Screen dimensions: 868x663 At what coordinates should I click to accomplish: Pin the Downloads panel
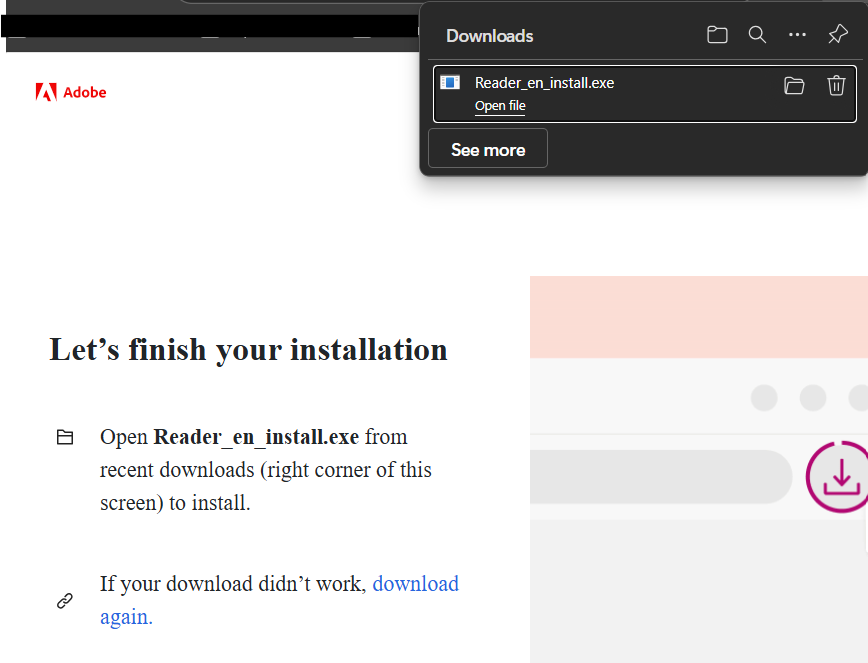(838, 34)
